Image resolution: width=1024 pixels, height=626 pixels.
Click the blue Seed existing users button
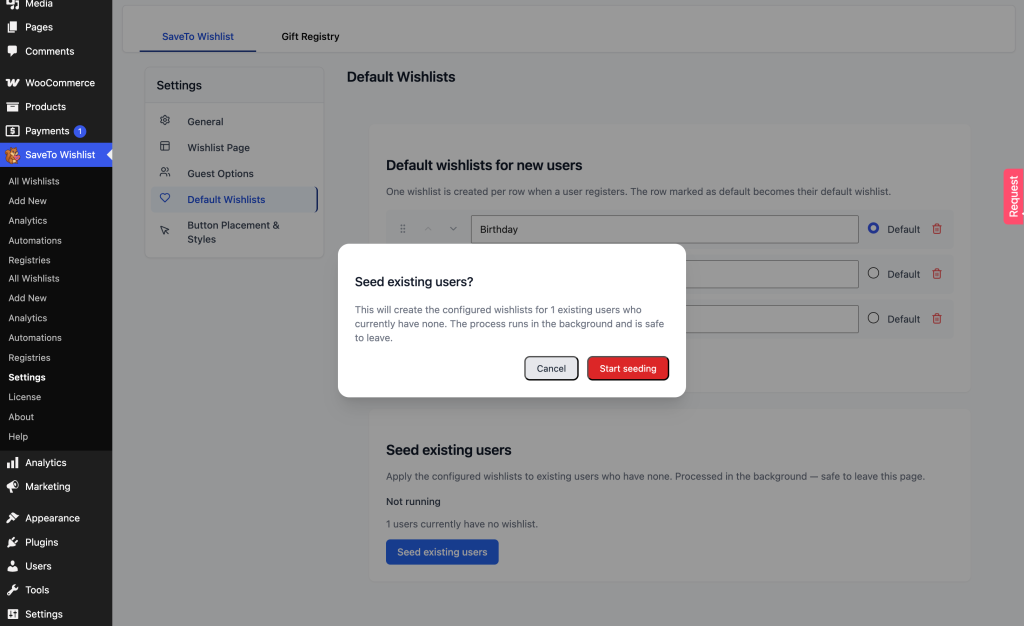pyautogui.click(x=442, y=552)
